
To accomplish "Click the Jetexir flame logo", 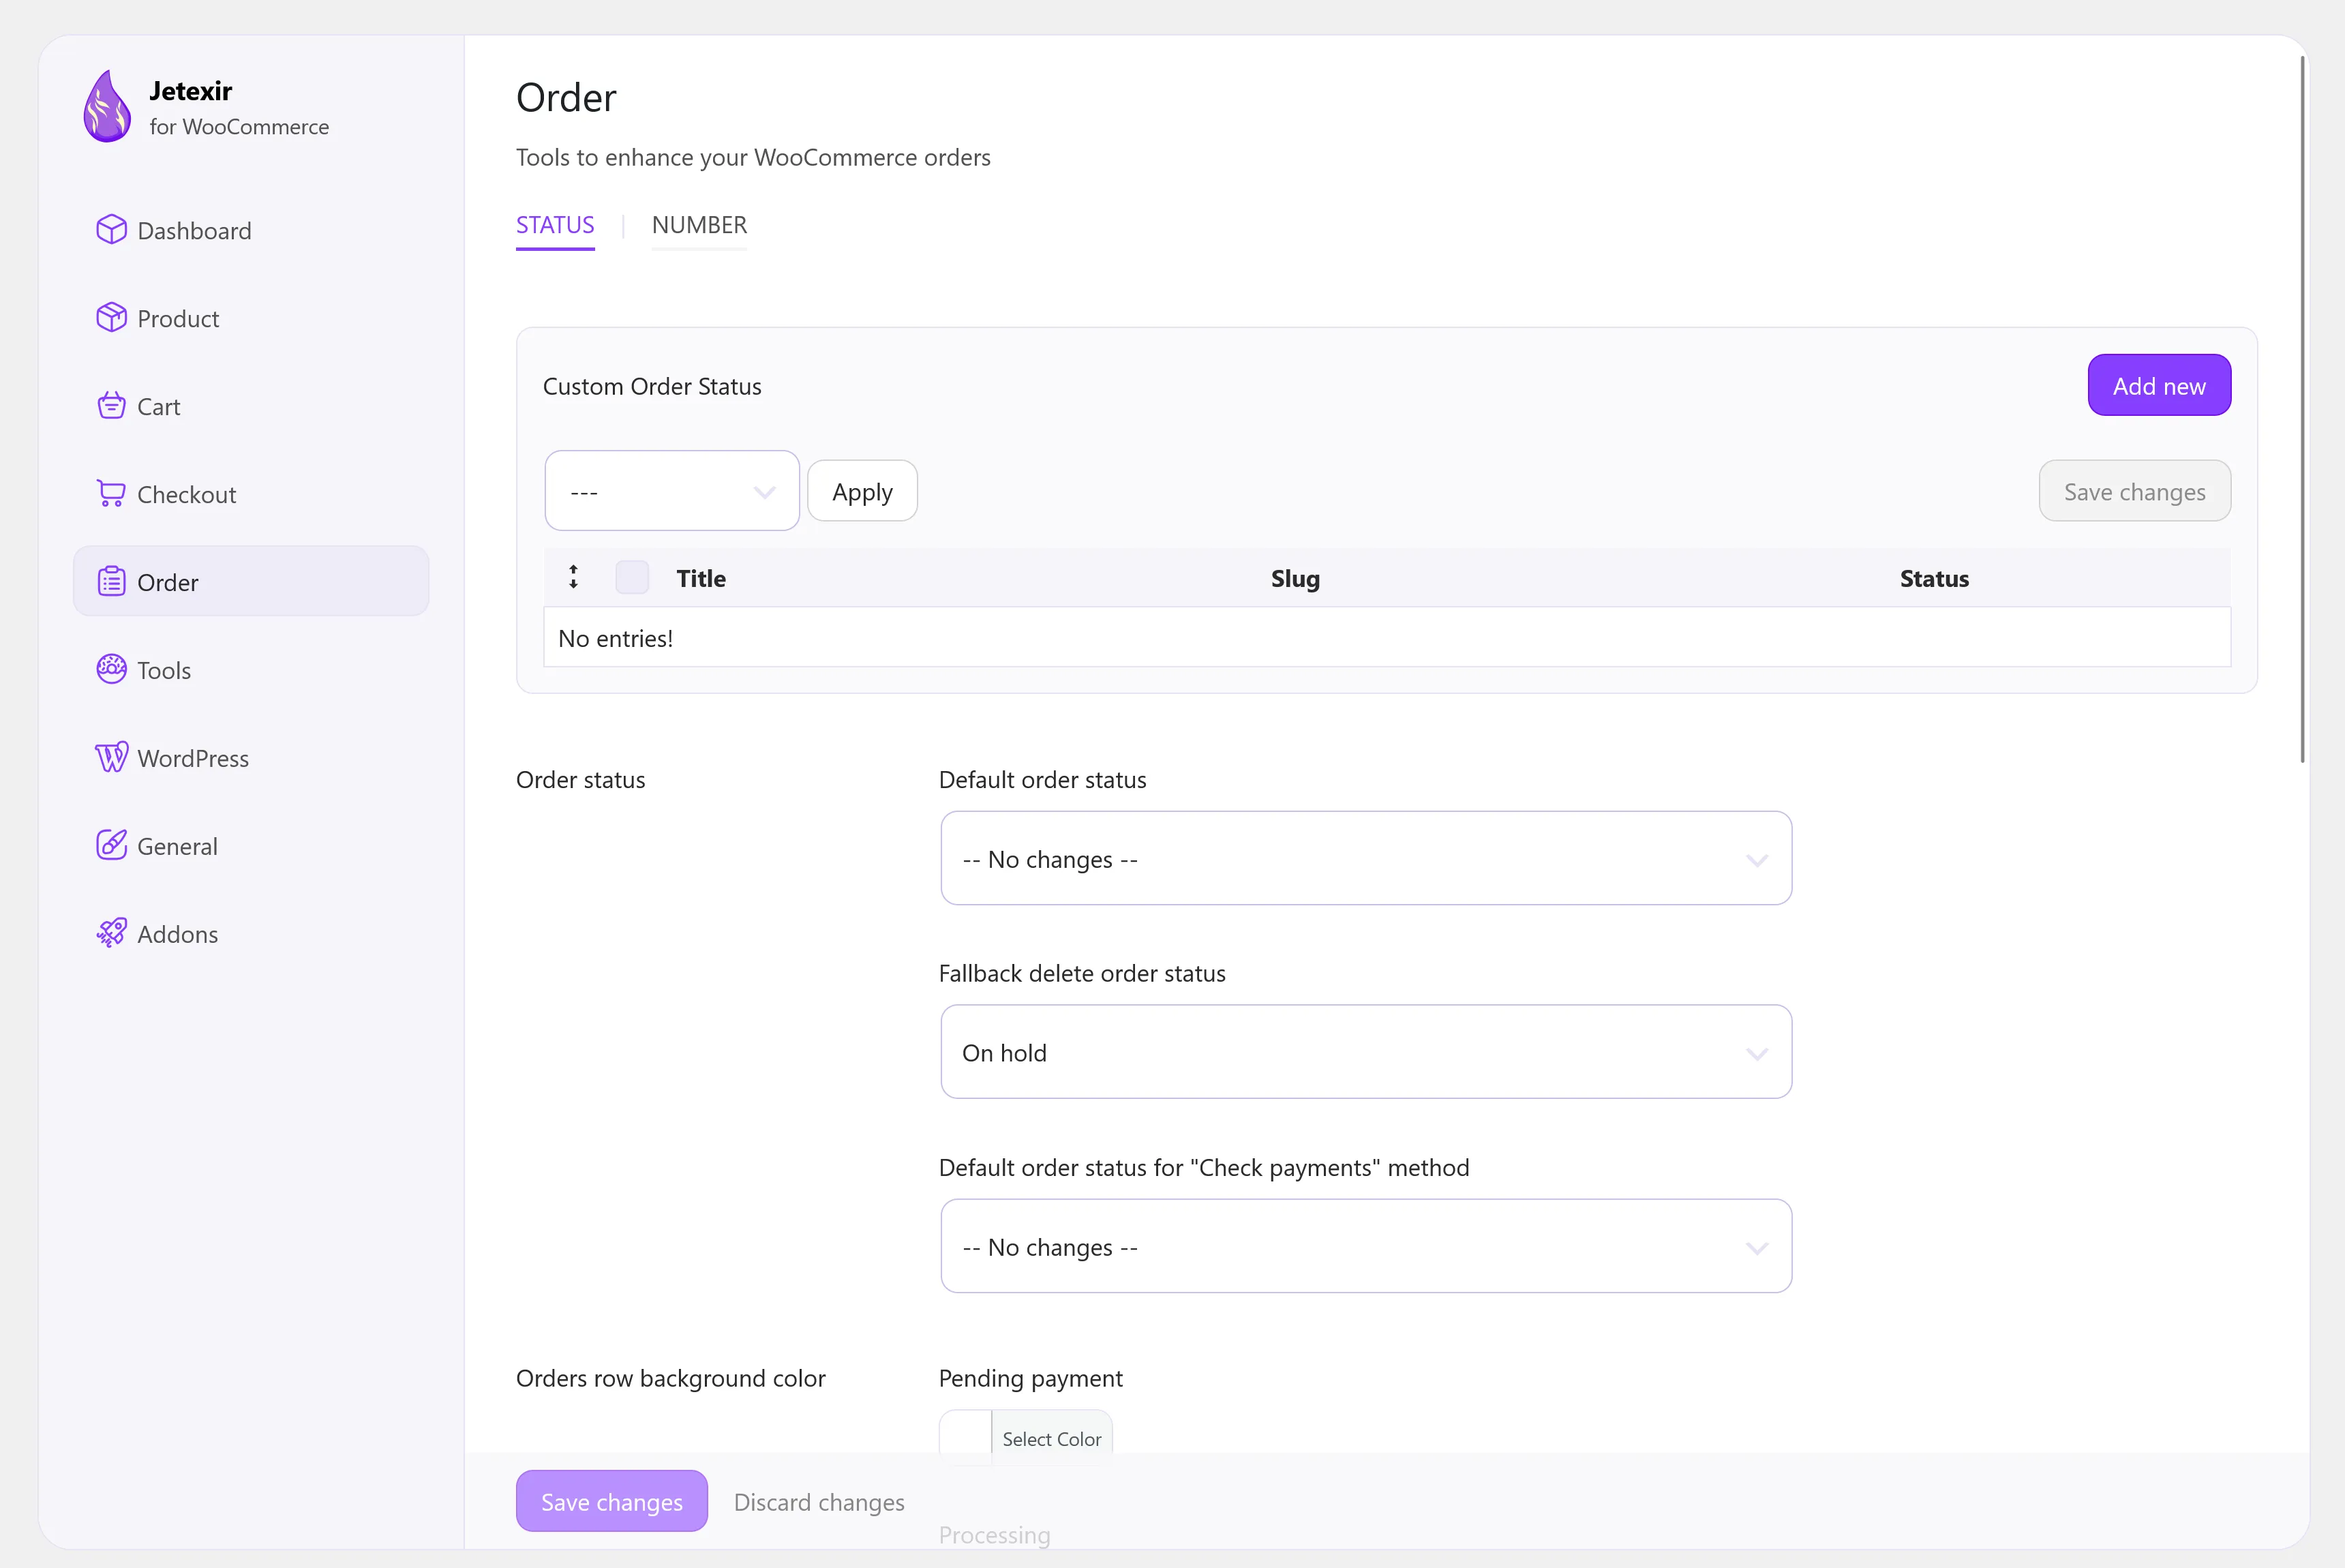I will pyautogui.click(x=107, y=106).
